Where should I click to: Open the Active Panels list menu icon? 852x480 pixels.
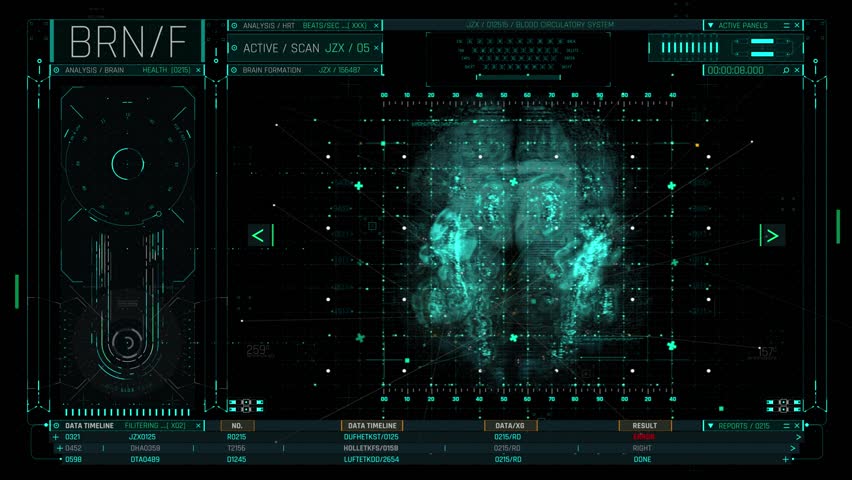click(786, 26)
